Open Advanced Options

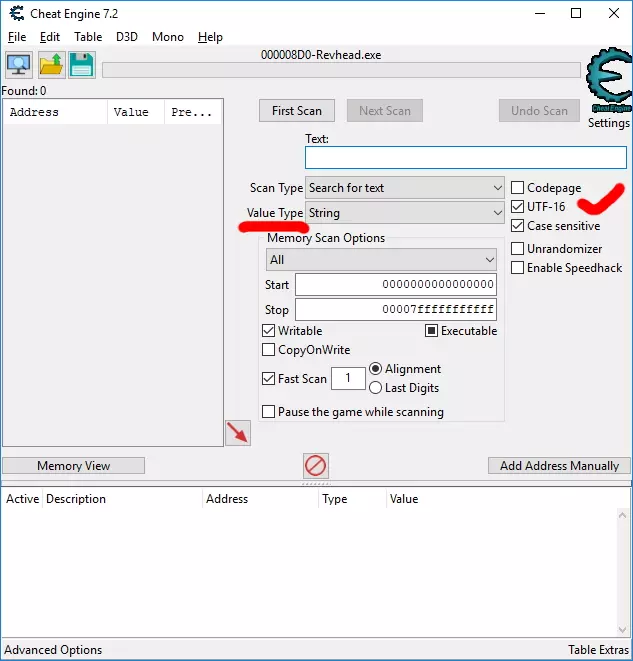click(x=53, y=650)
